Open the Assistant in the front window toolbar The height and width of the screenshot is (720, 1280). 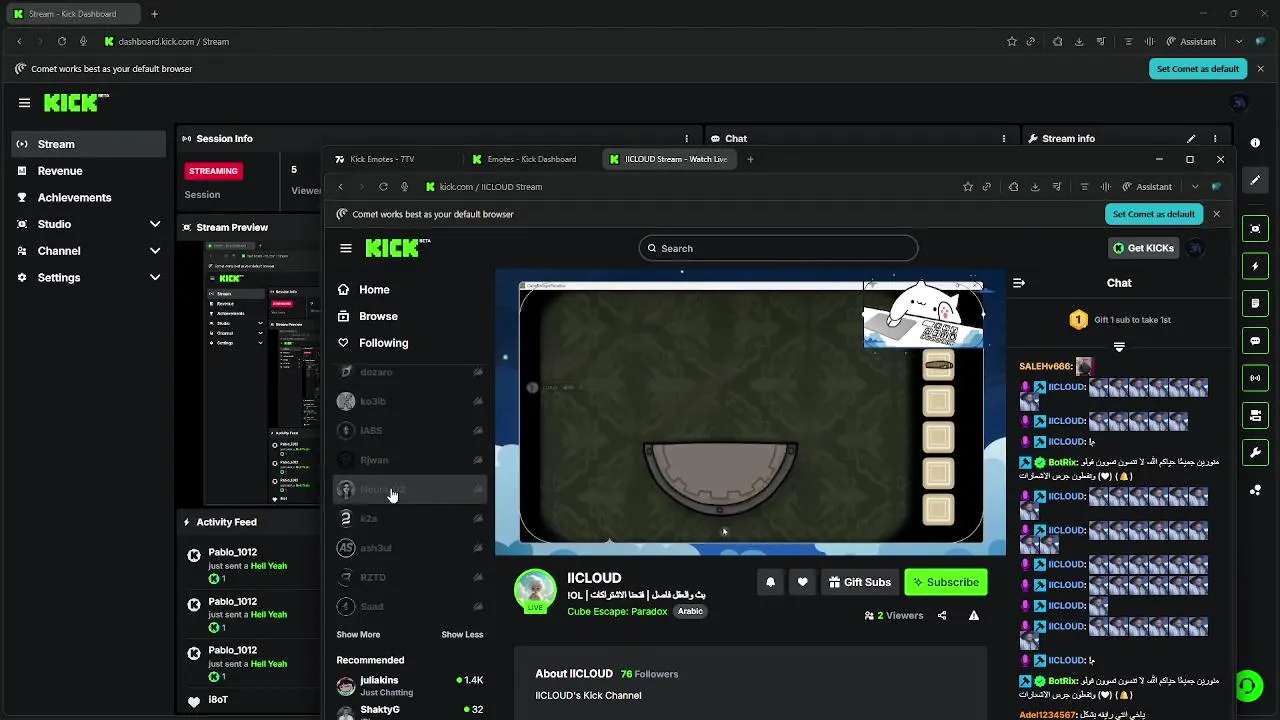pyautogui.click(x=1147, y=187)
